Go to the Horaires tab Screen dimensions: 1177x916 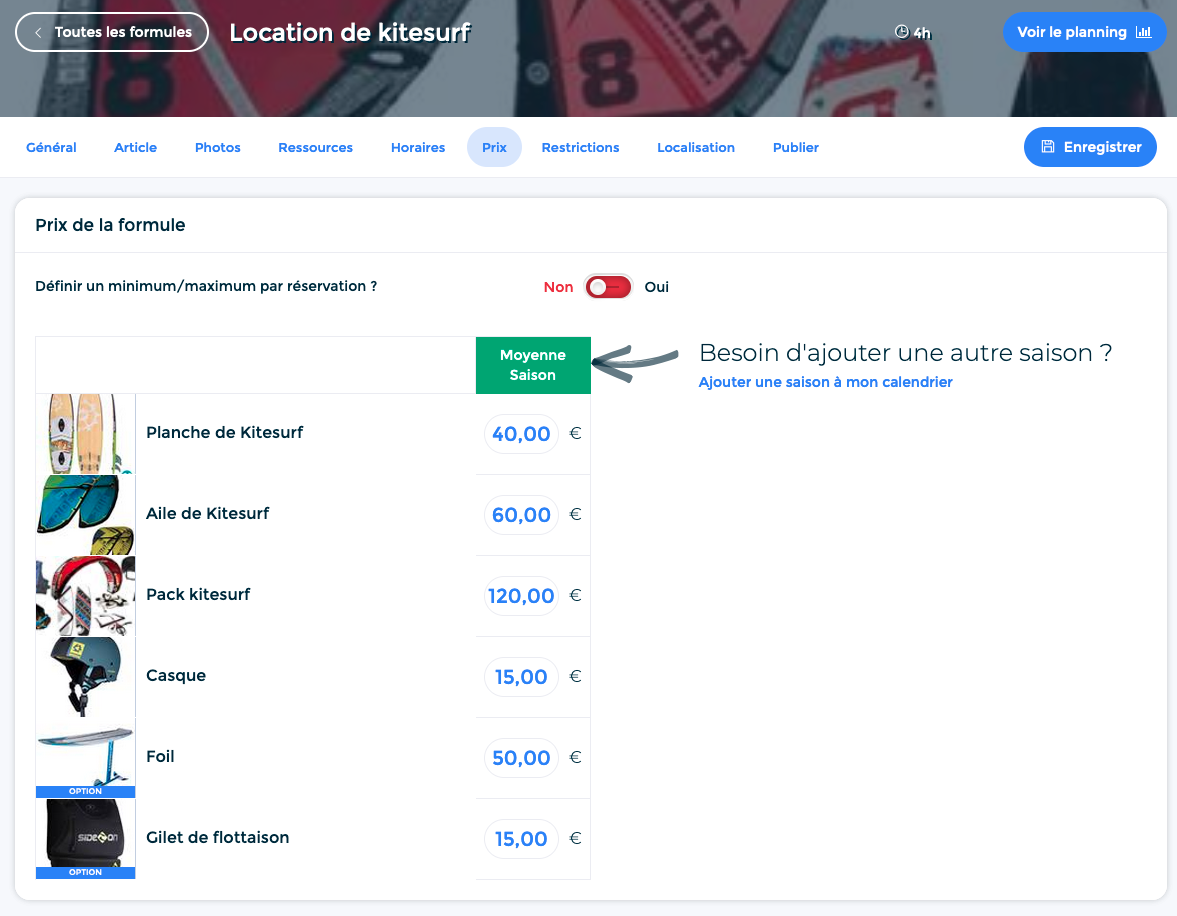418,147
